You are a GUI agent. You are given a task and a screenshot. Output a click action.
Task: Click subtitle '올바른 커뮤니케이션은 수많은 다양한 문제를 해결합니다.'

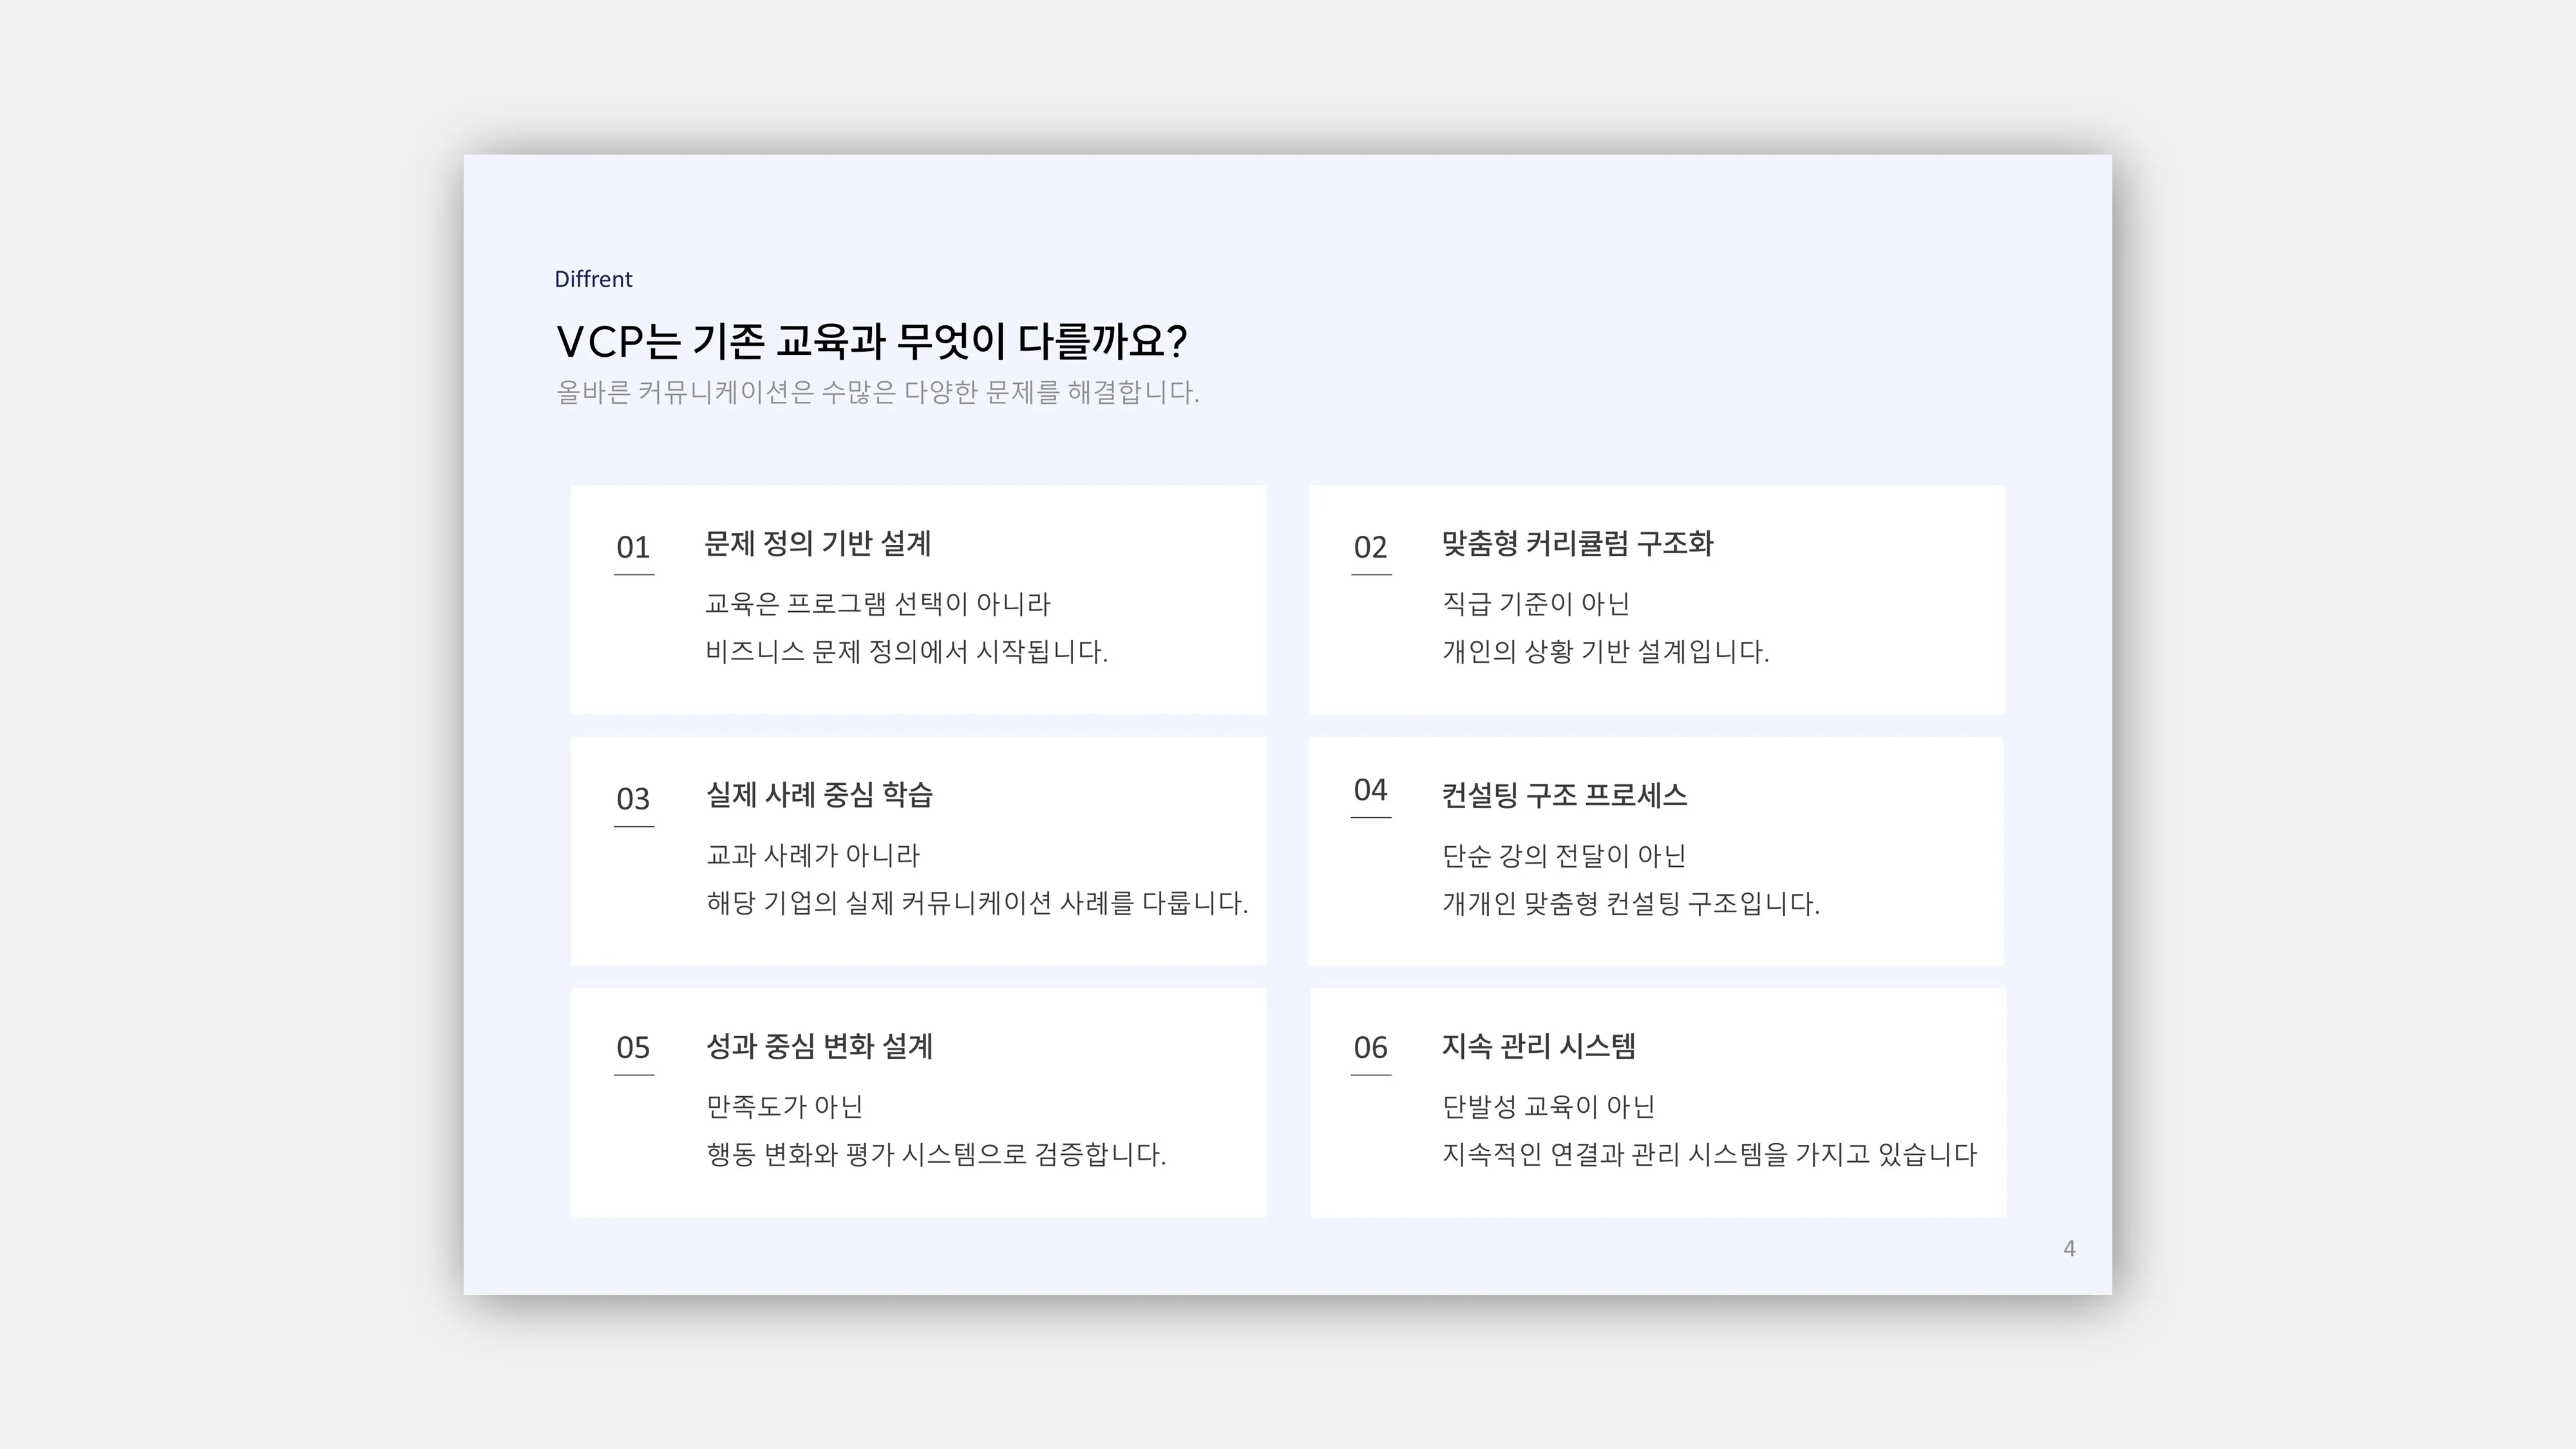pos(877,392)
